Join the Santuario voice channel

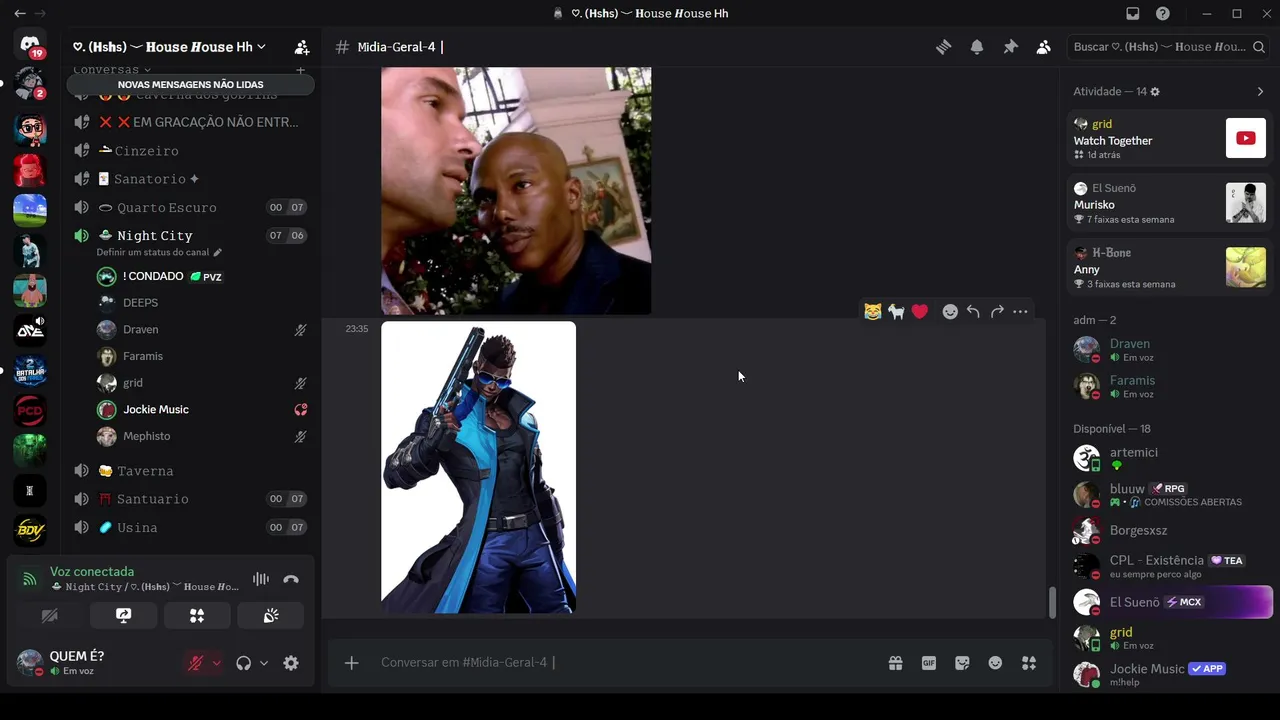pyautogui.click(x=190, y=499)
